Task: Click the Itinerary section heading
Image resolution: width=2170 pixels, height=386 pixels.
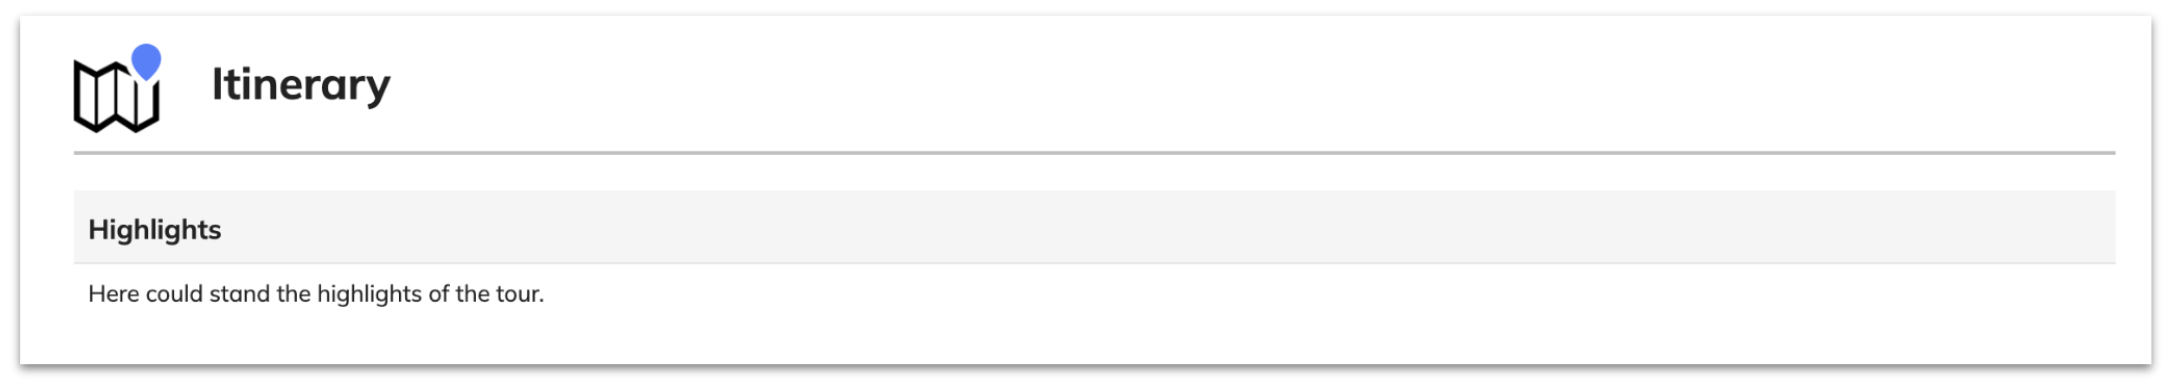Action: 300,84
